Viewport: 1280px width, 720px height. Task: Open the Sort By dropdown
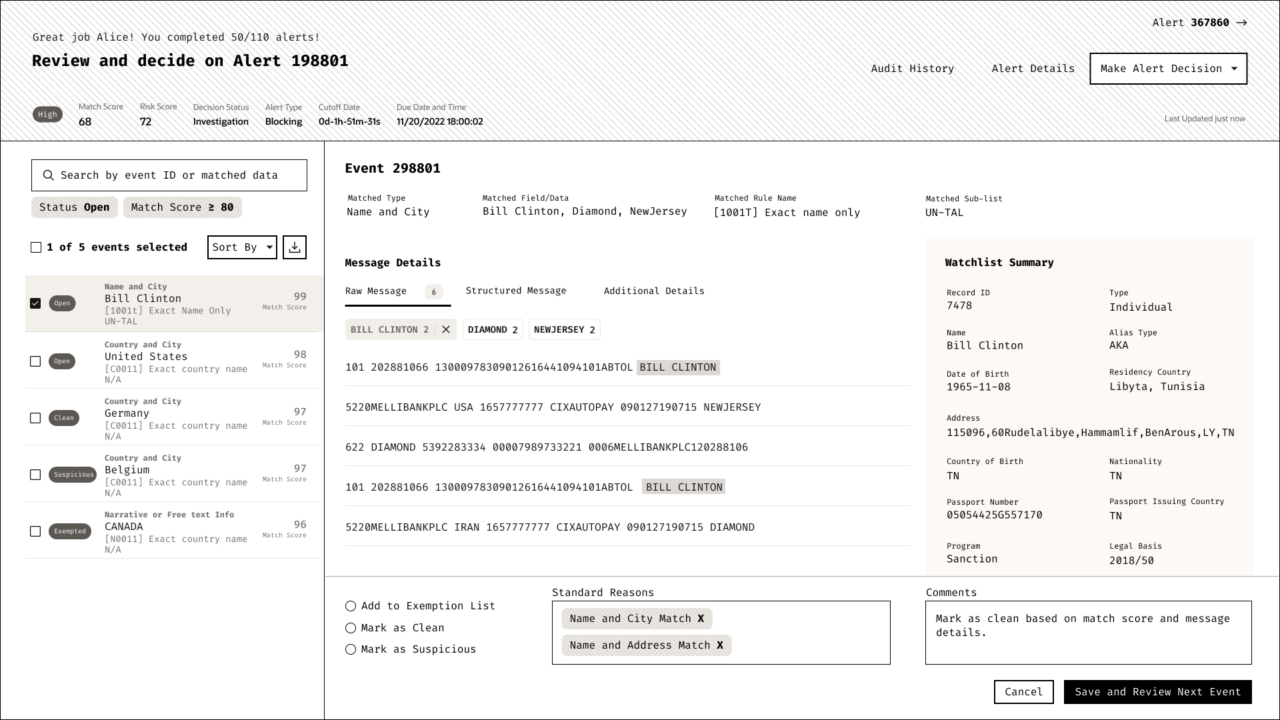pyautogui.click(x=242, y=247)
